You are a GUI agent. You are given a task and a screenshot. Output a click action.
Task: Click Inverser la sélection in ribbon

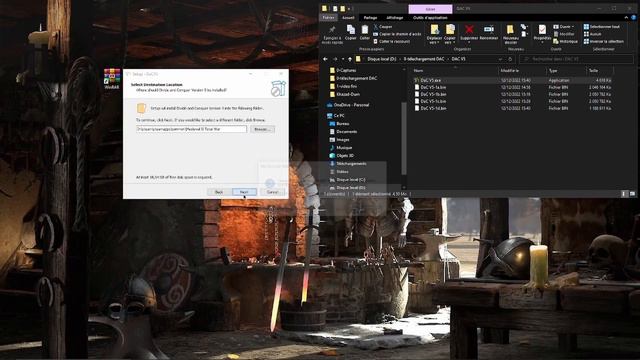[x=604, y=42]
